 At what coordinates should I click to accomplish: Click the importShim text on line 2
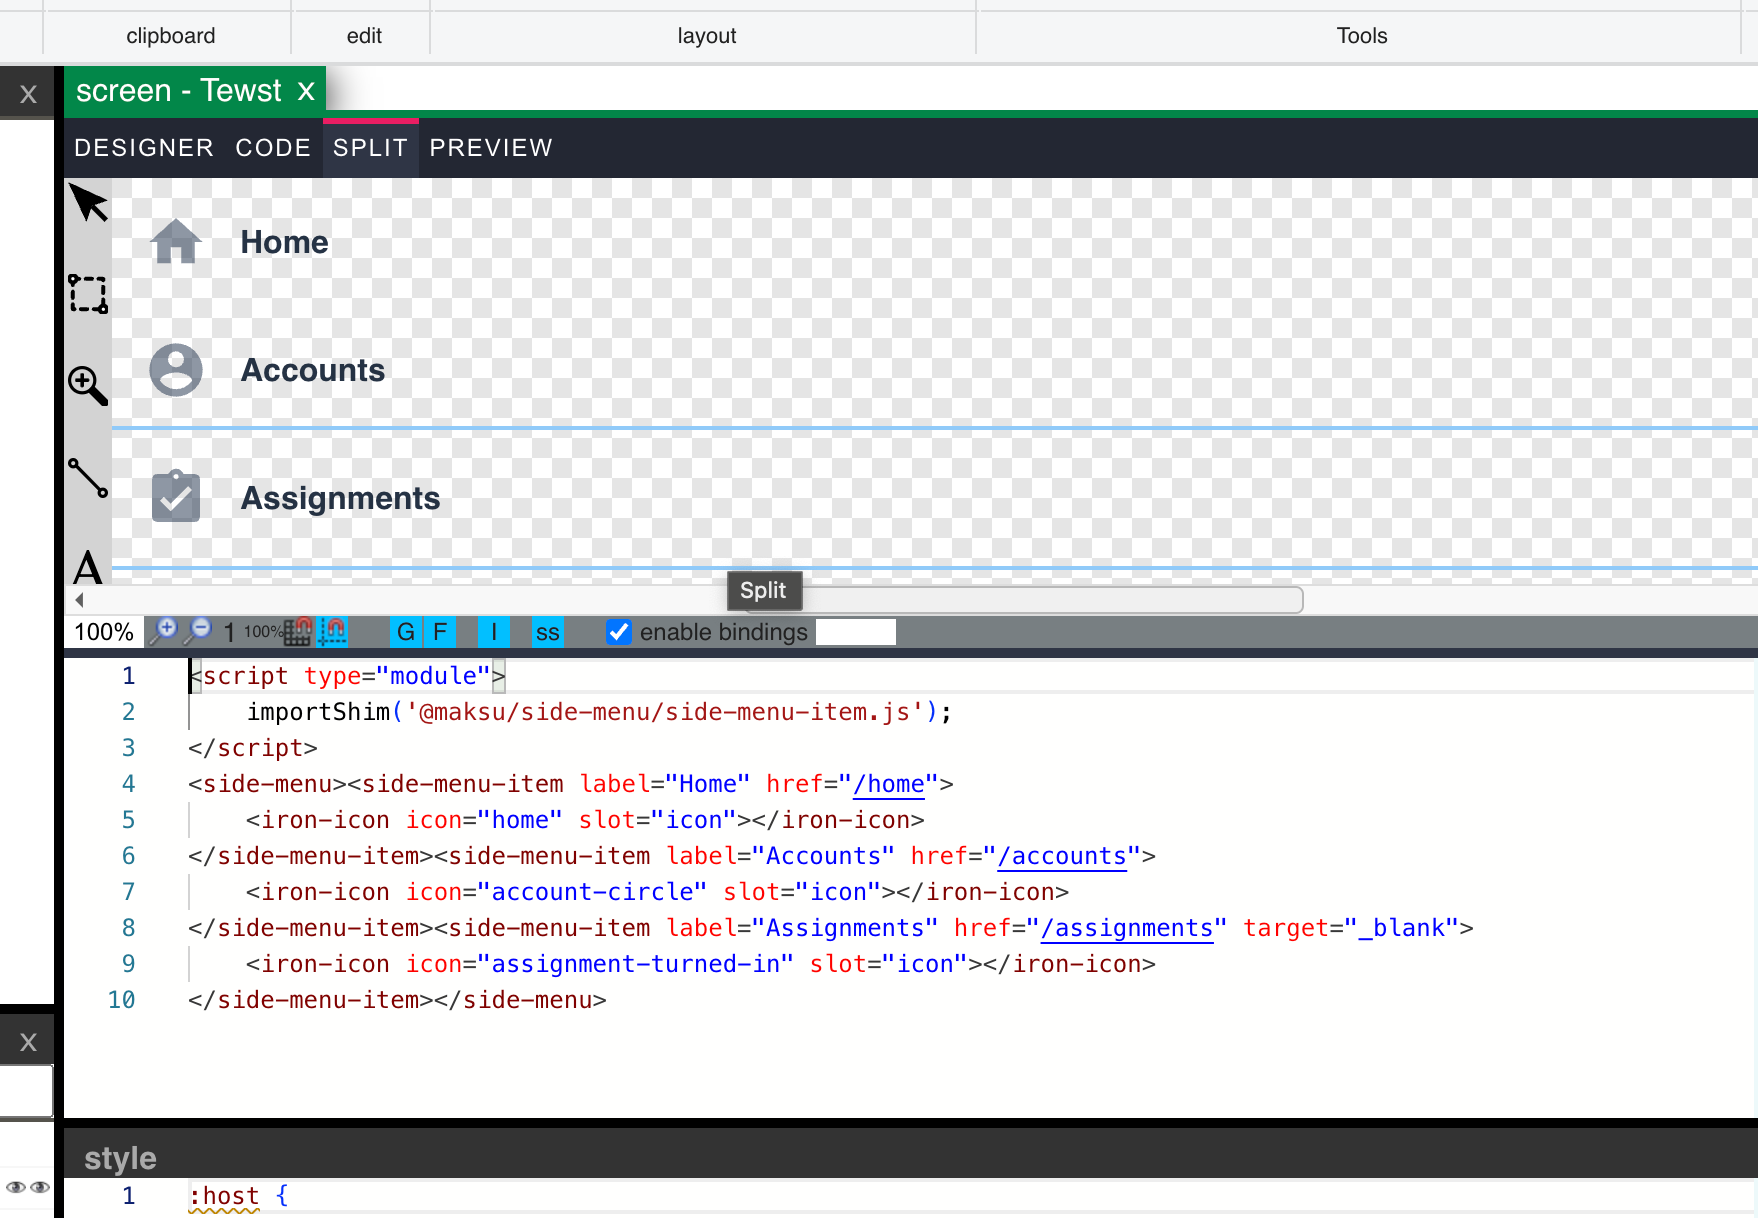point(318,712)
